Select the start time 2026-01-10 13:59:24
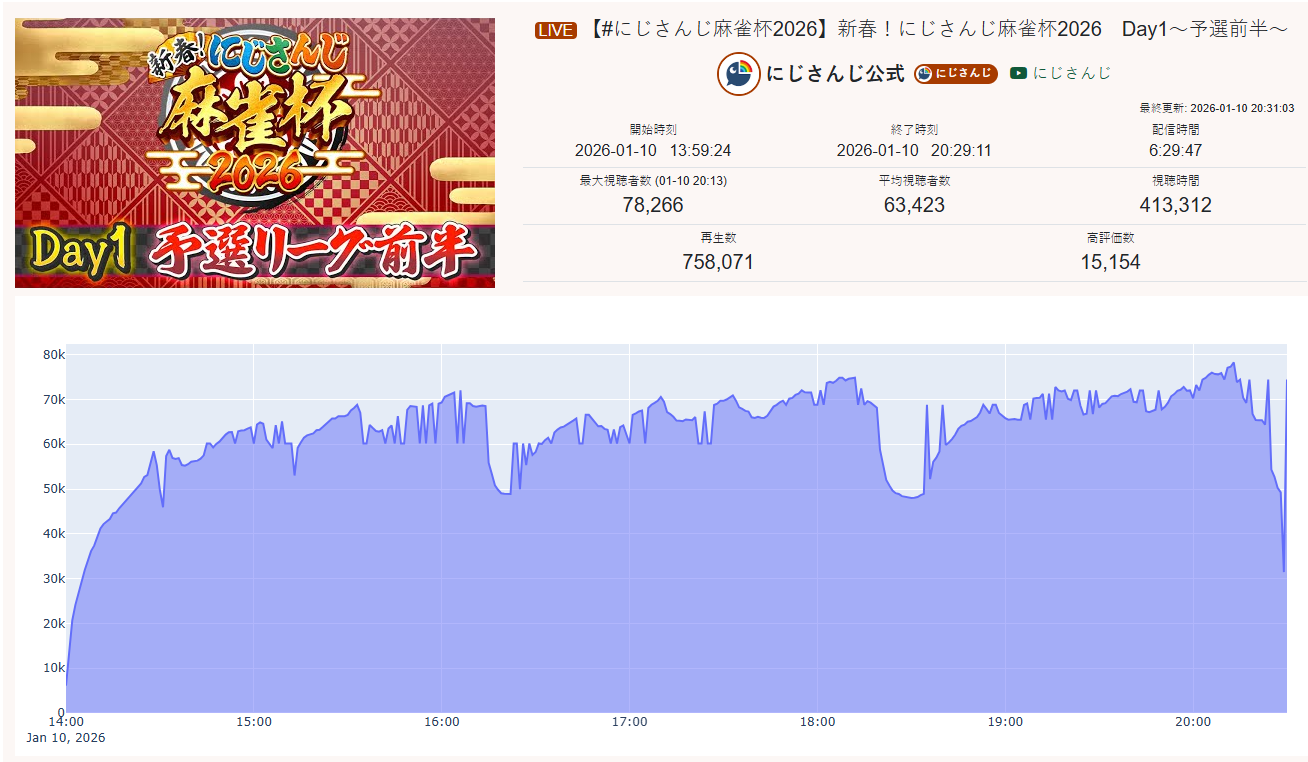This screenshot has height=762, width=1308. (653, 150)
